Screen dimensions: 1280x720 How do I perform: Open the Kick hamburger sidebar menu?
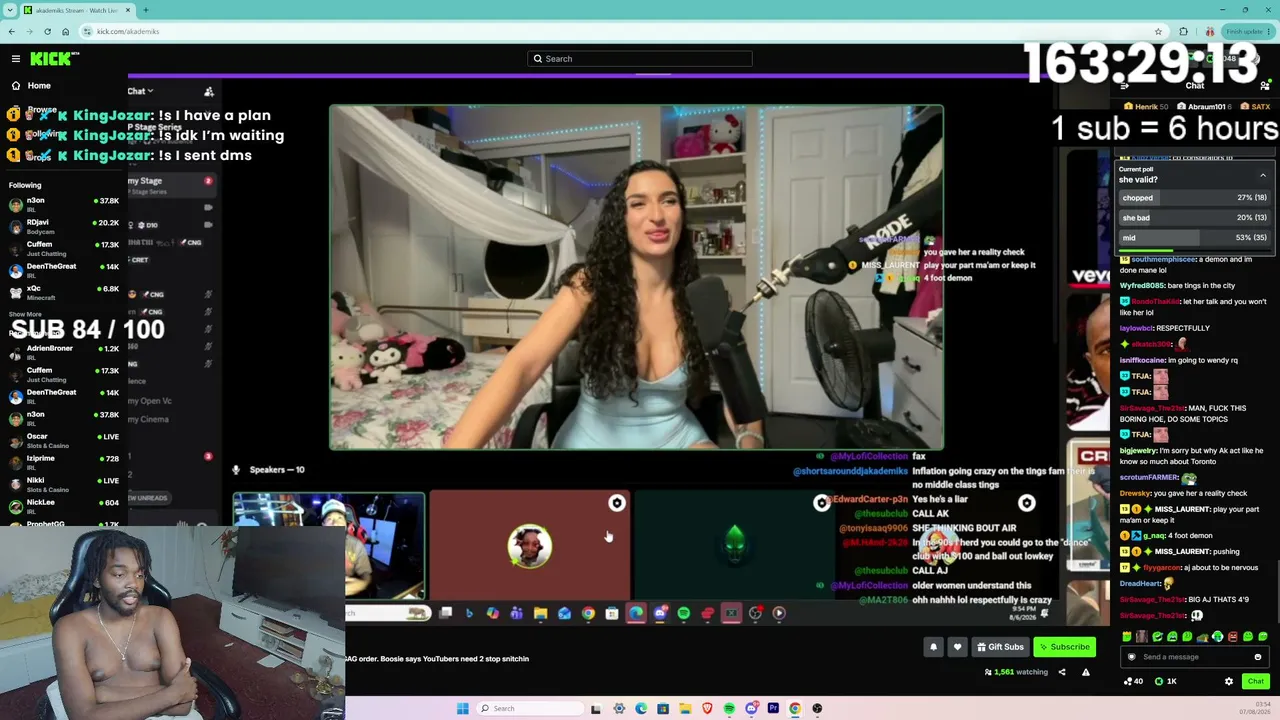pyautogui.click(x=16, y=59)
